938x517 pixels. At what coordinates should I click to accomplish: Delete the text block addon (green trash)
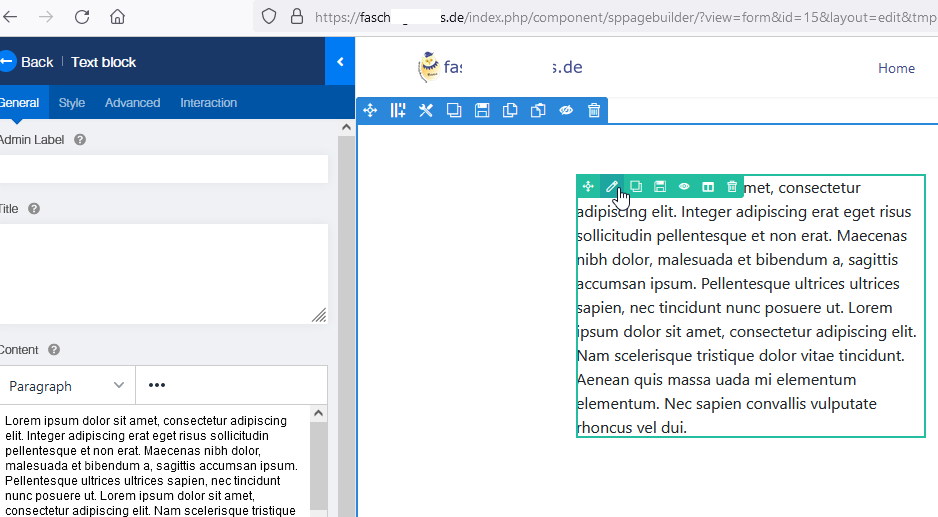coord(732,187)
